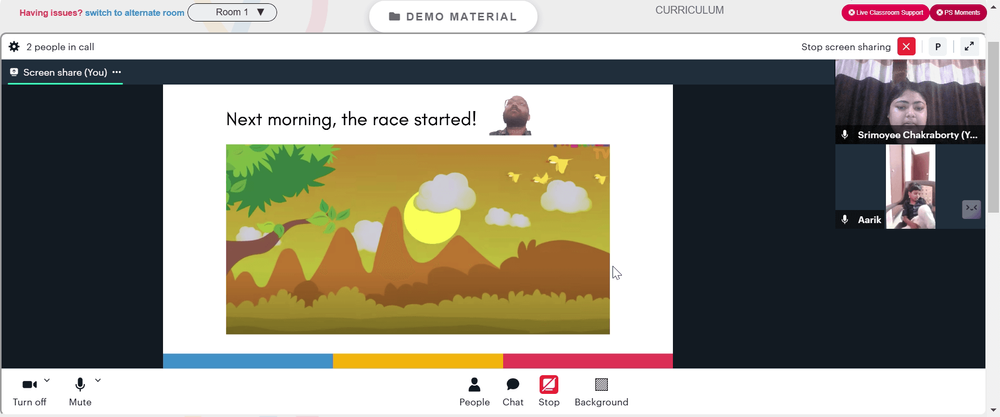Click the P button in call header
The height and width of the screenshot is (417, 1000).
click(938, 47)
